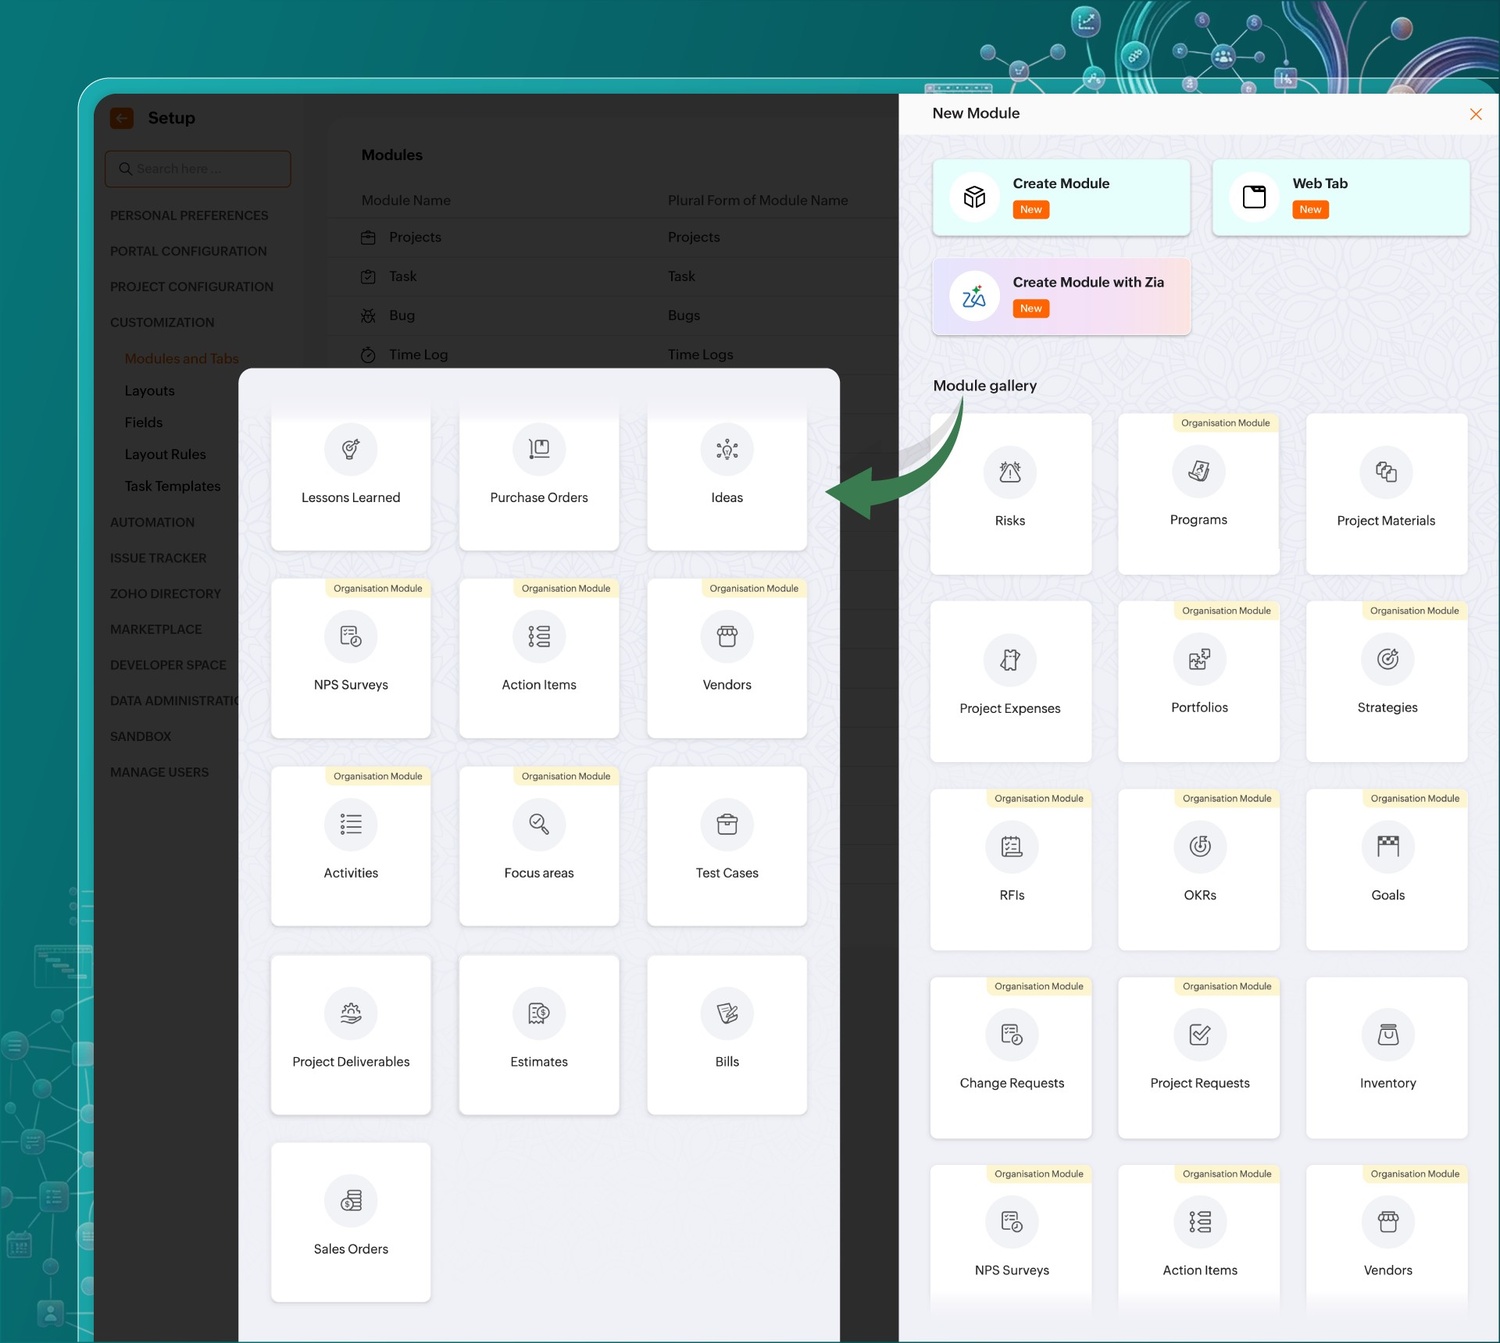
Task: Pick the Project Materials module icon
Action: point(1386,473)
